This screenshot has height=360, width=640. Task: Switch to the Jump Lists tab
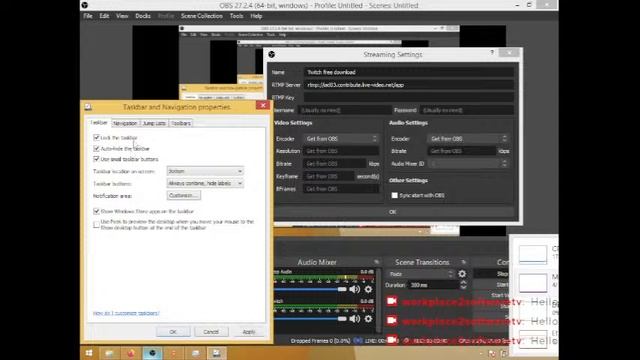pos(154,123)
